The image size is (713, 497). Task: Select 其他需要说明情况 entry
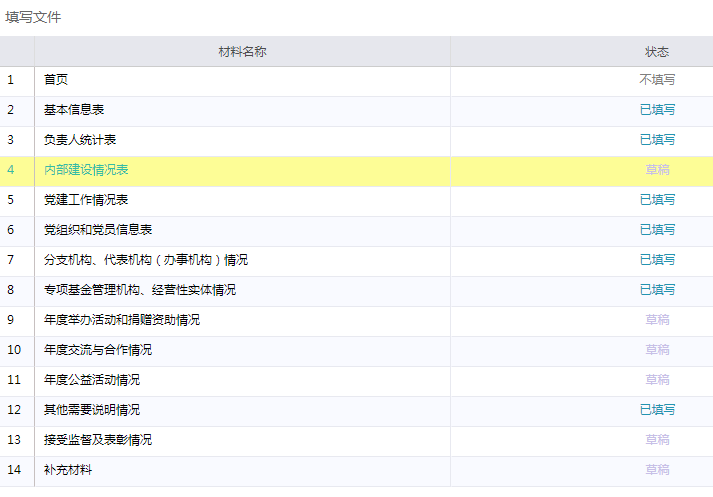click(x=92, y=410)
